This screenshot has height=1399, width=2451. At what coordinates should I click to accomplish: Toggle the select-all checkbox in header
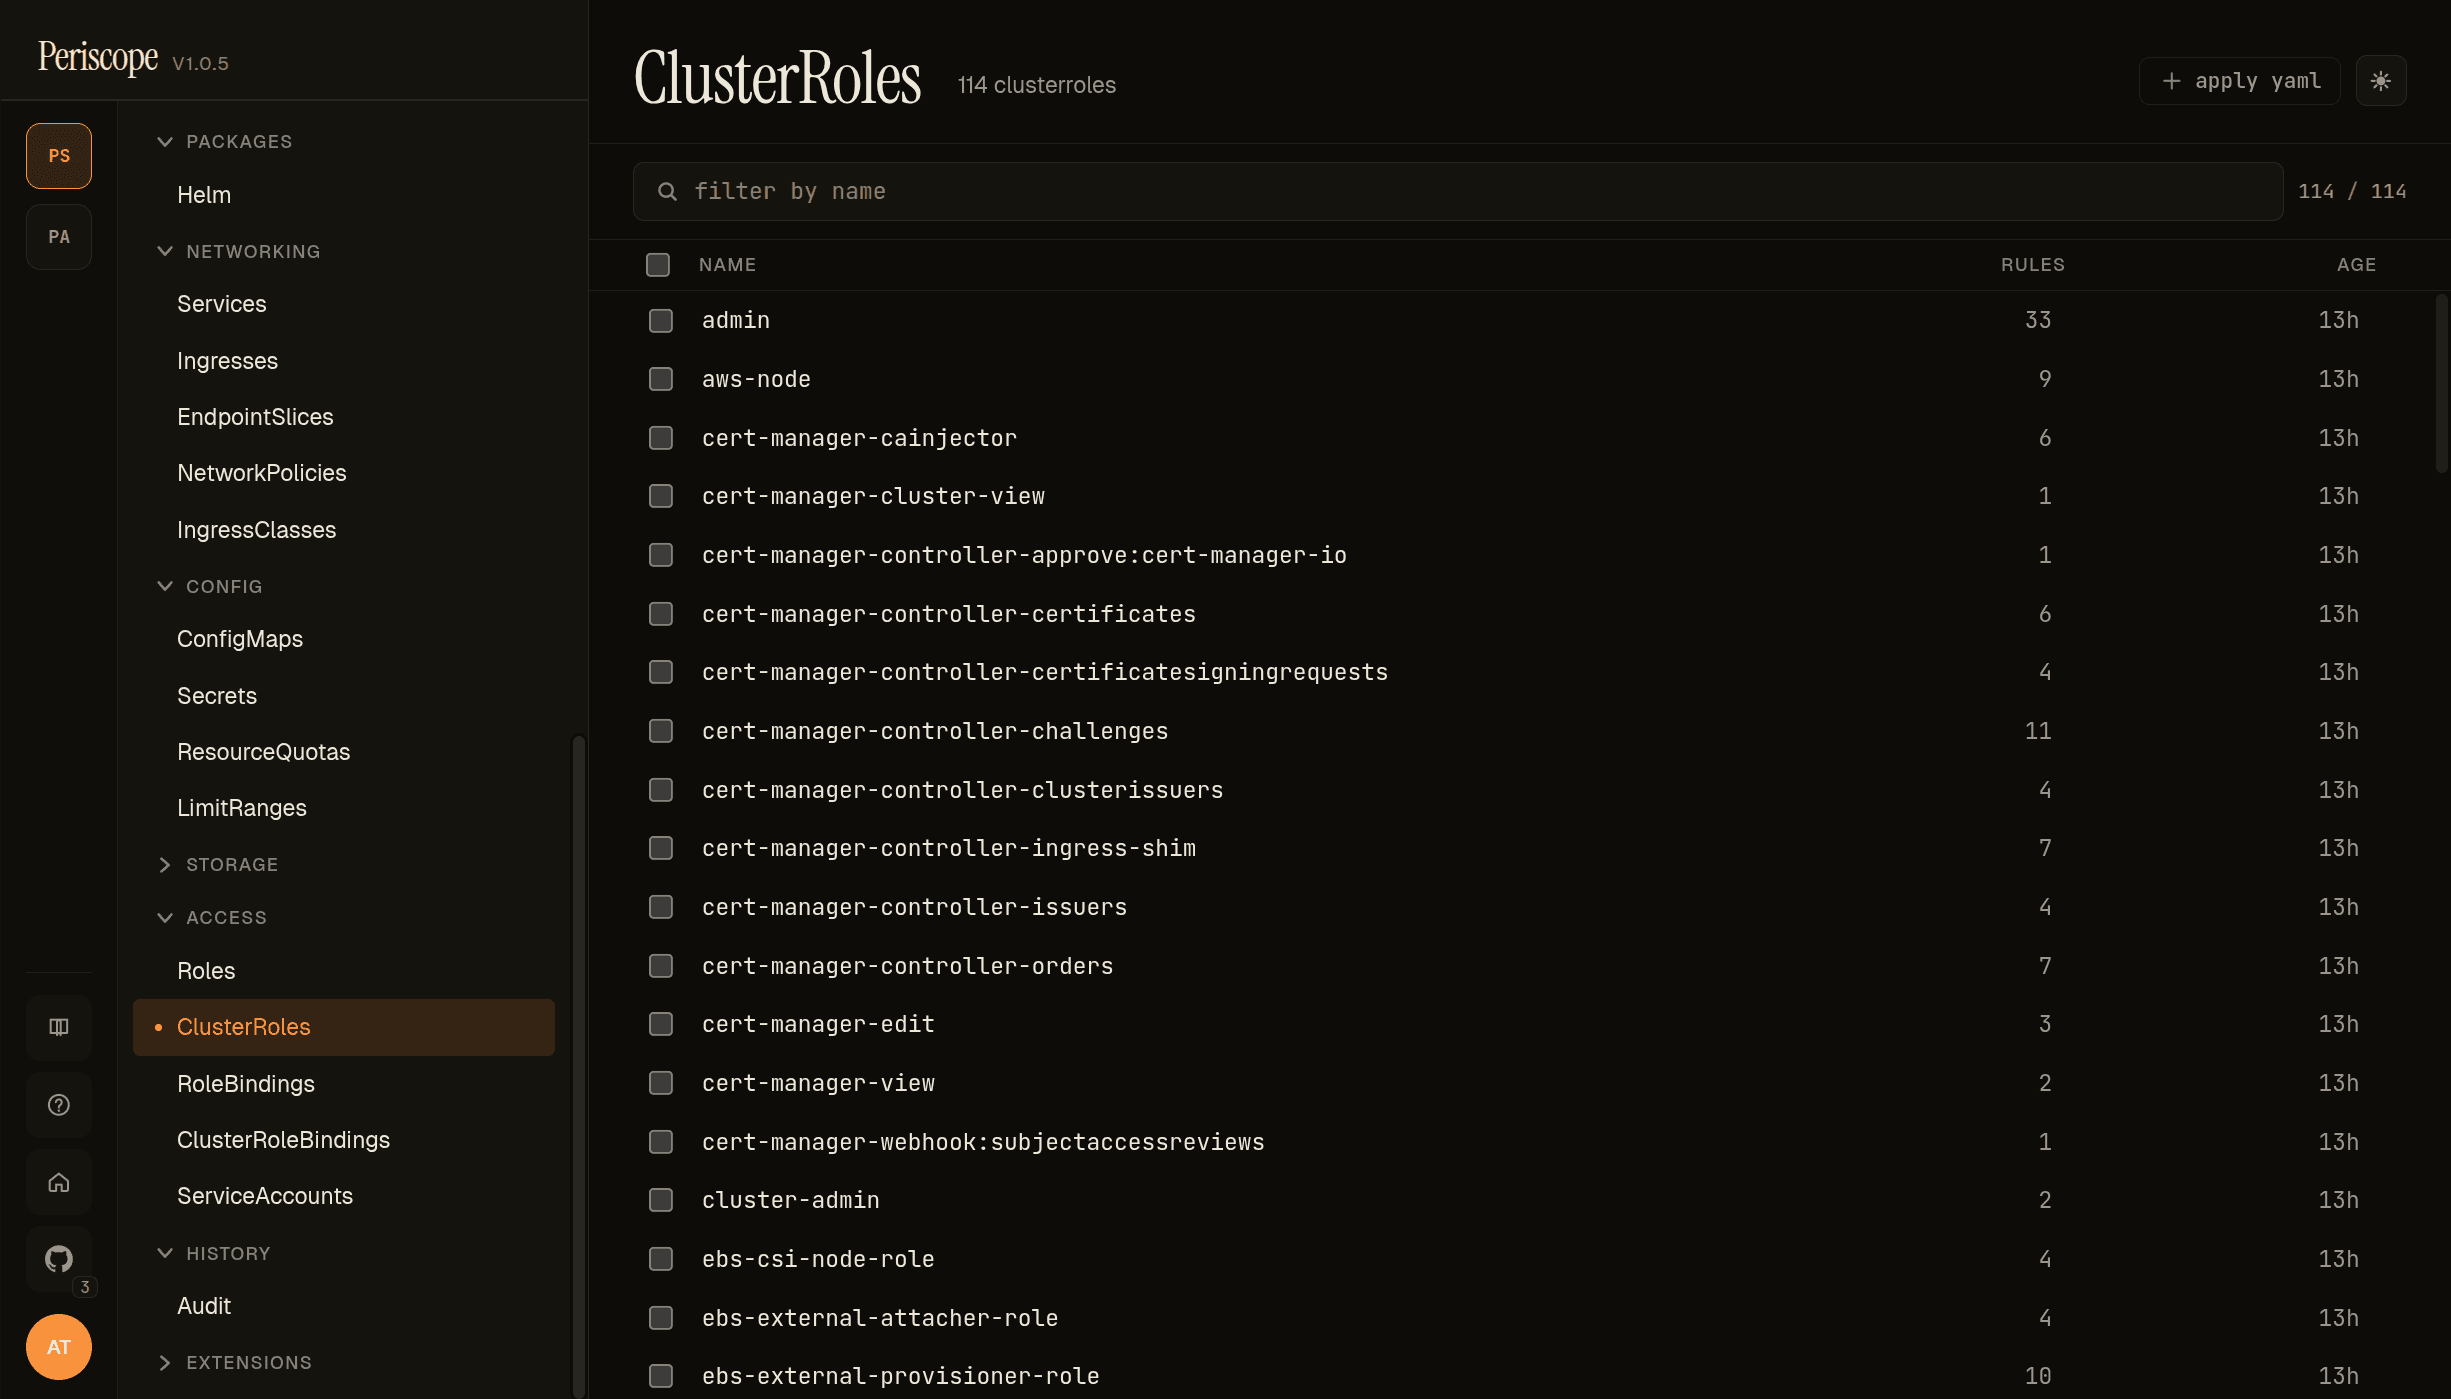point(658,265)
